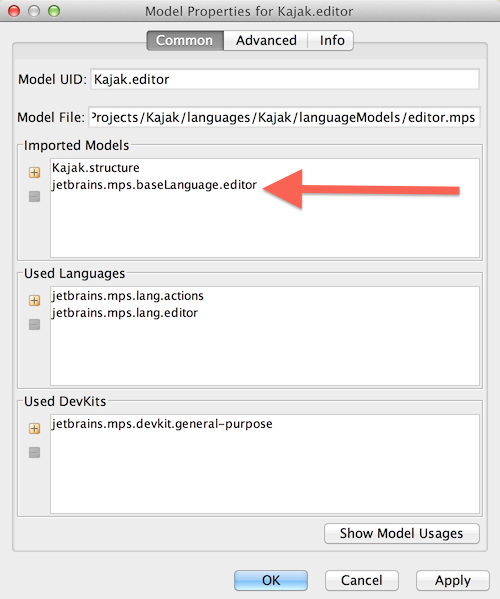This screenshot has height=599, width=500.
Task: Click the Show Model Usages button
Action: tap(401, 533)
